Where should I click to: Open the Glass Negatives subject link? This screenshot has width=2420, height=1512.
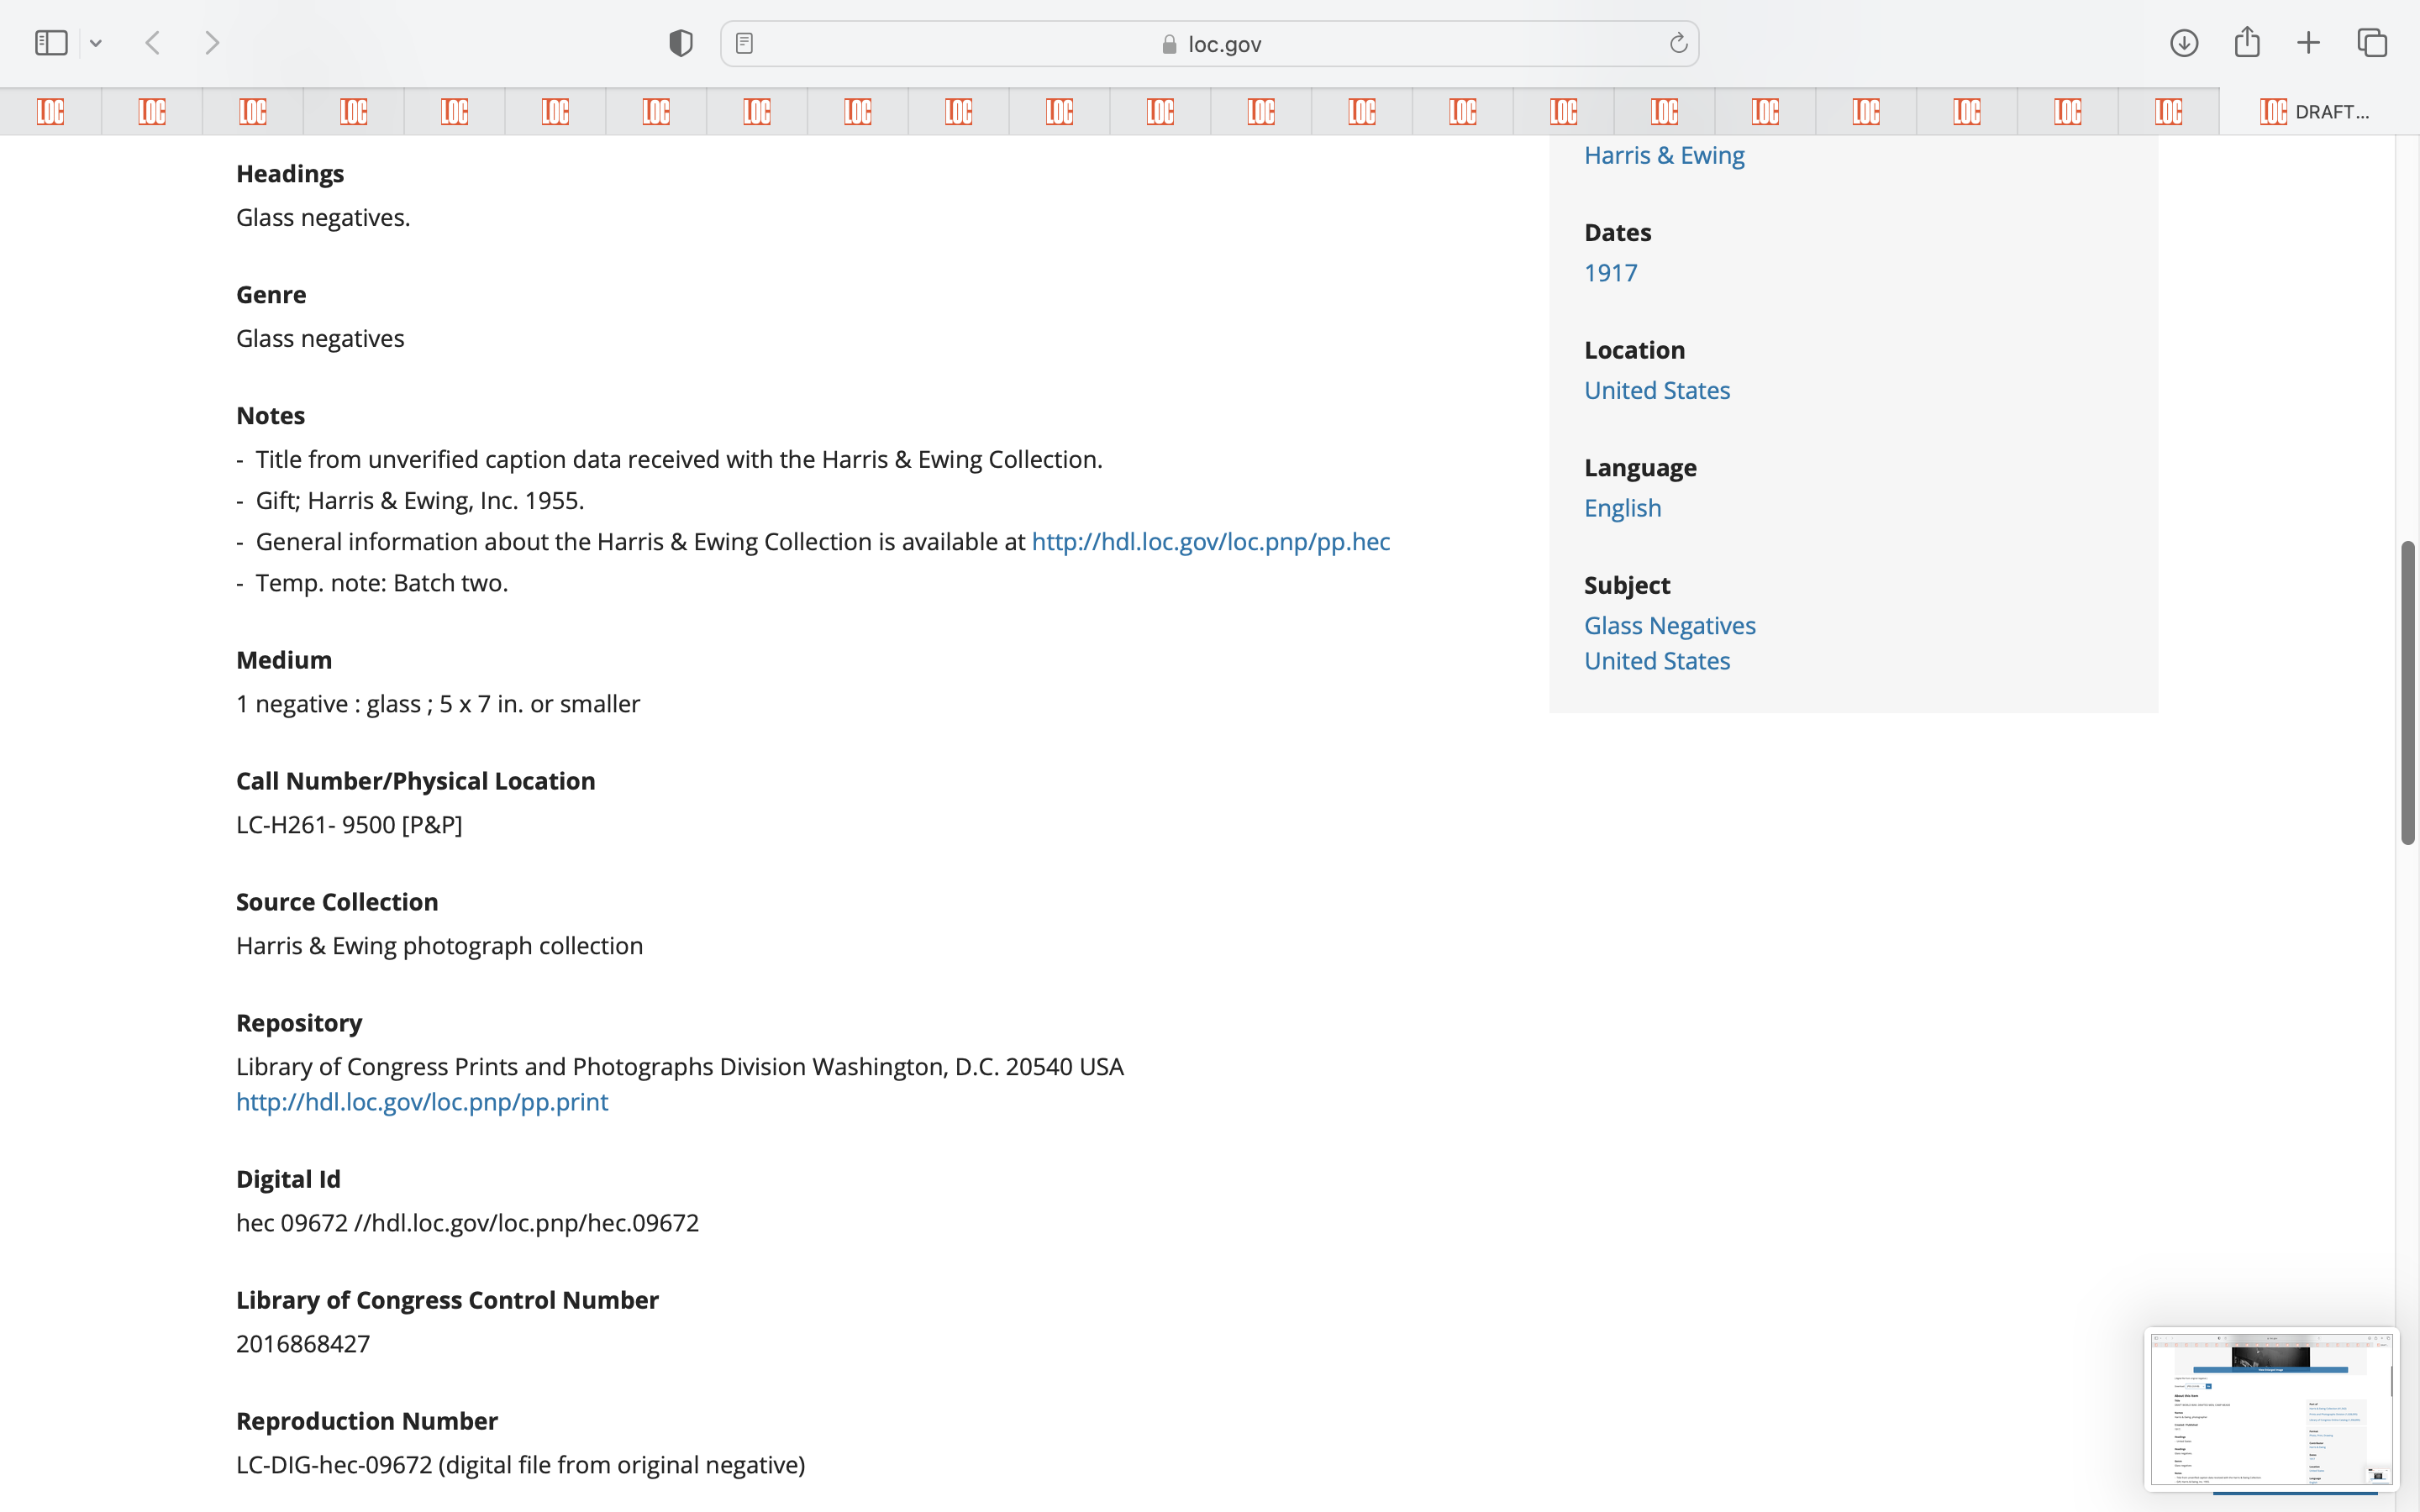tap(1669, 626)
